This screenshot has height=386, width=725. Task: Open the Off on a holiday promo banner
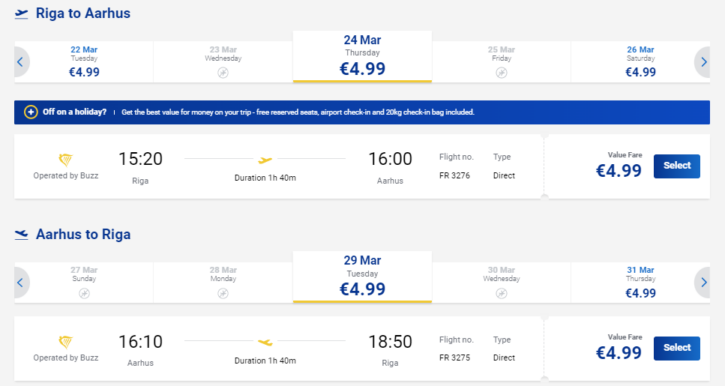(362, 112)
